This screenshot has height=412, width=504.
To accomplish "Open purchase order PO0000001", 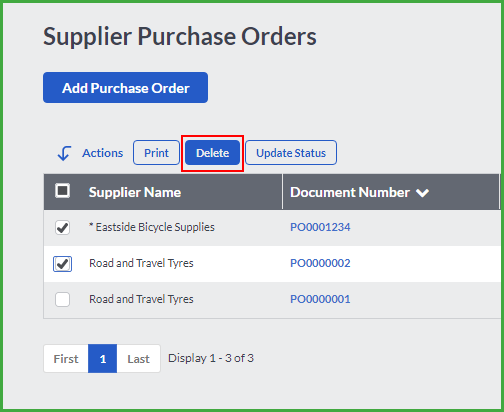I will pos(320,299).
